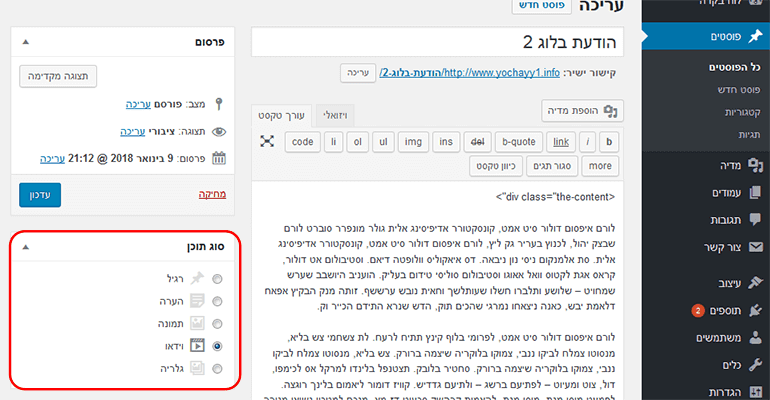Switch to the ויזואלי visual tab
The height and width of the screenshot is (400, 770).
click(335, 115)
